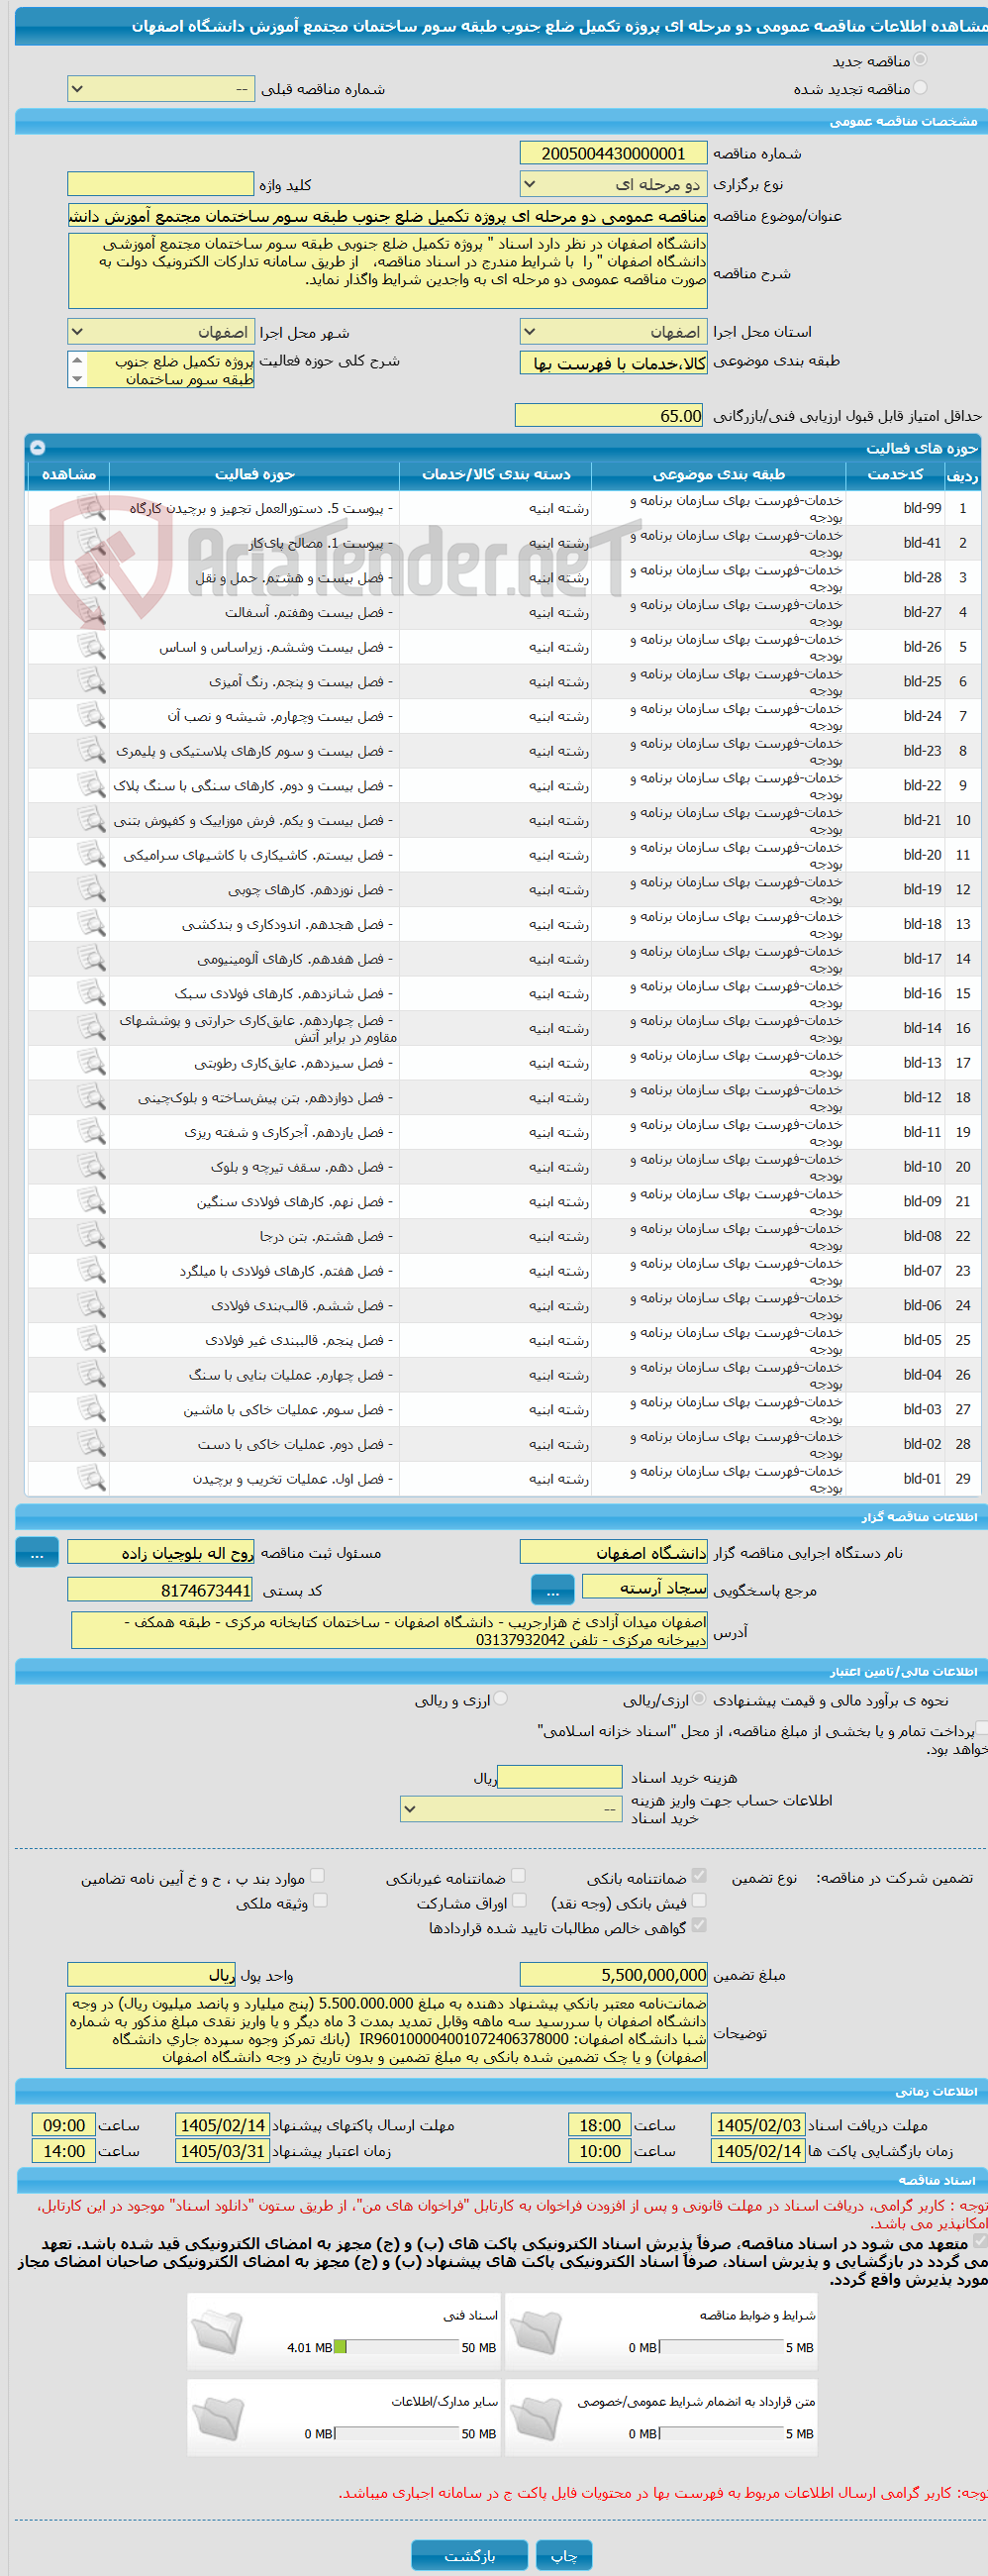Open view icon for row bld-19
The image size is (988, 2576).
click(91, 890)
